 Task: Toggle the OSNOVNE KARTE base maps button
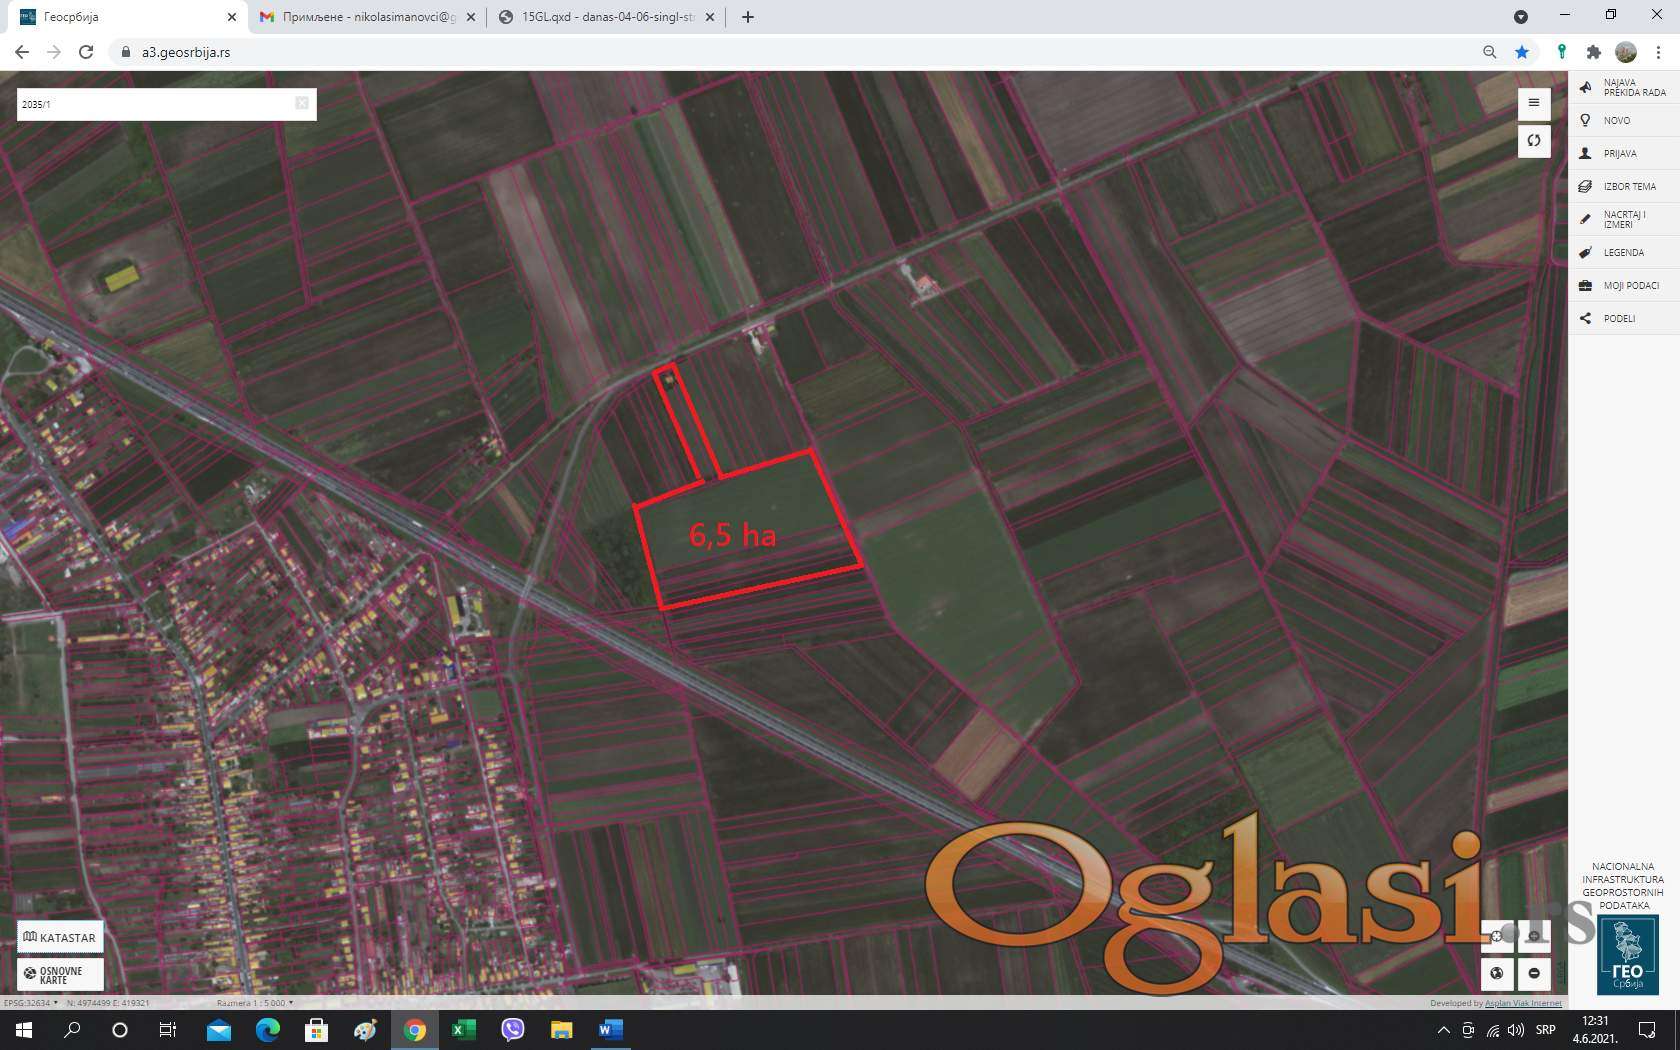[60, 974]
